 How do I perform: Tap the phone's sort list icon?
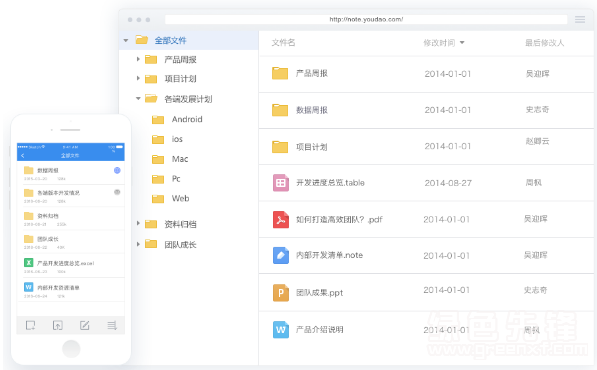(112, 325)
